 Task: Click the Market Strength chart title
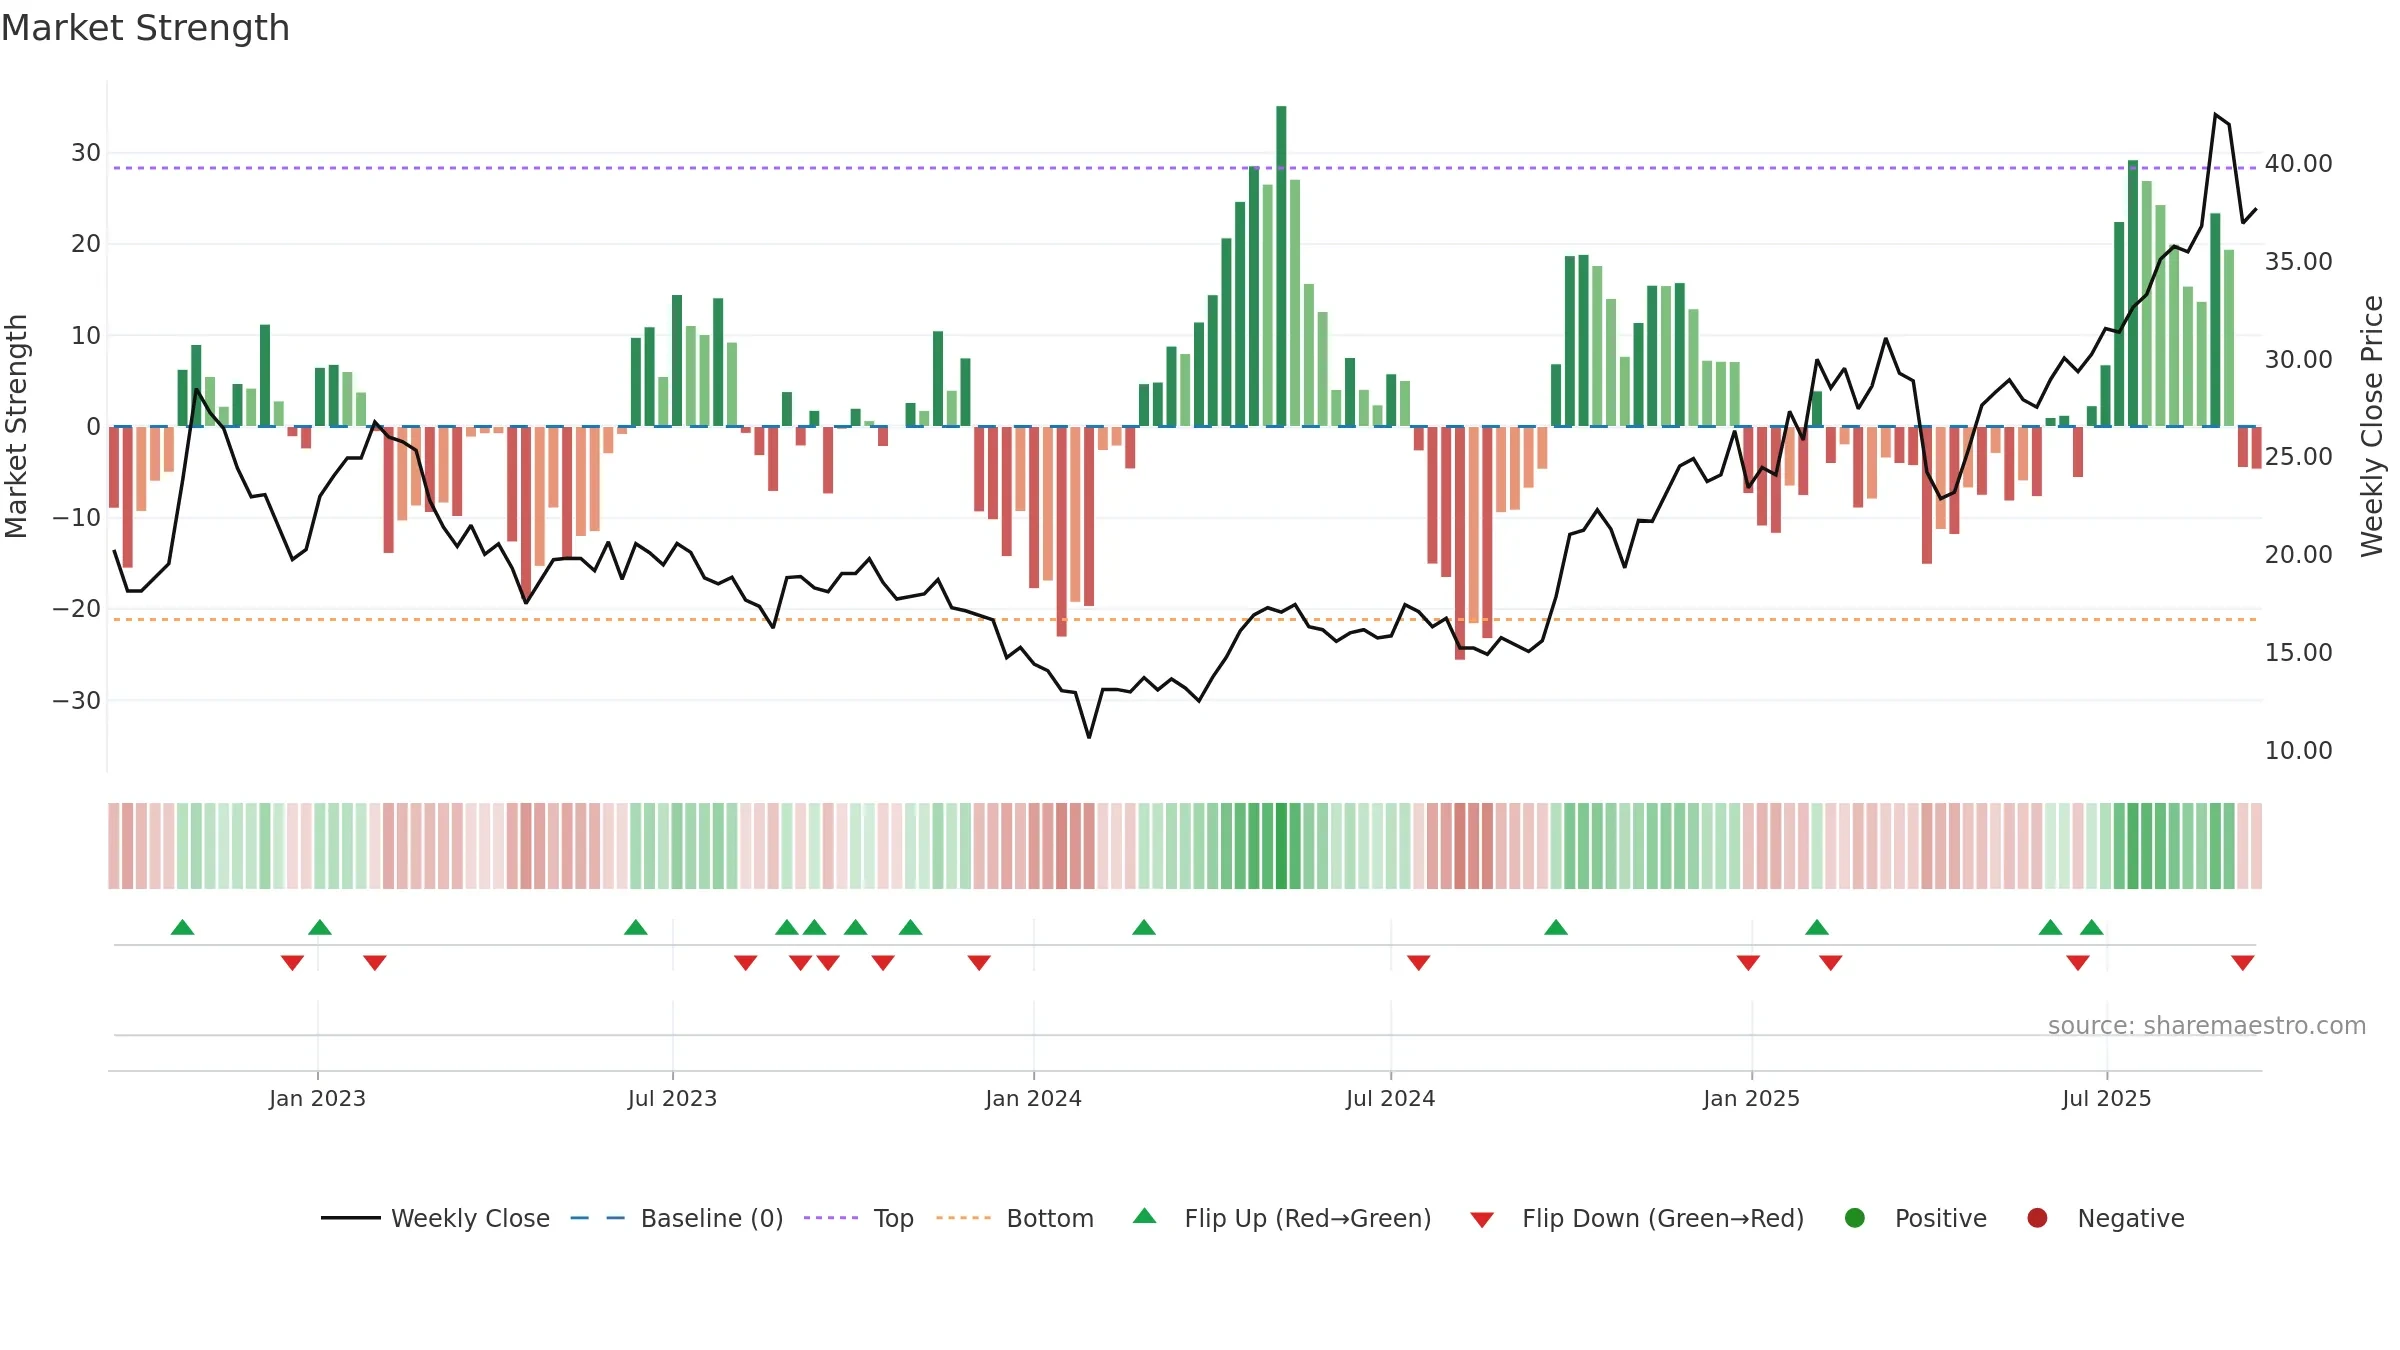pos(145,28)
